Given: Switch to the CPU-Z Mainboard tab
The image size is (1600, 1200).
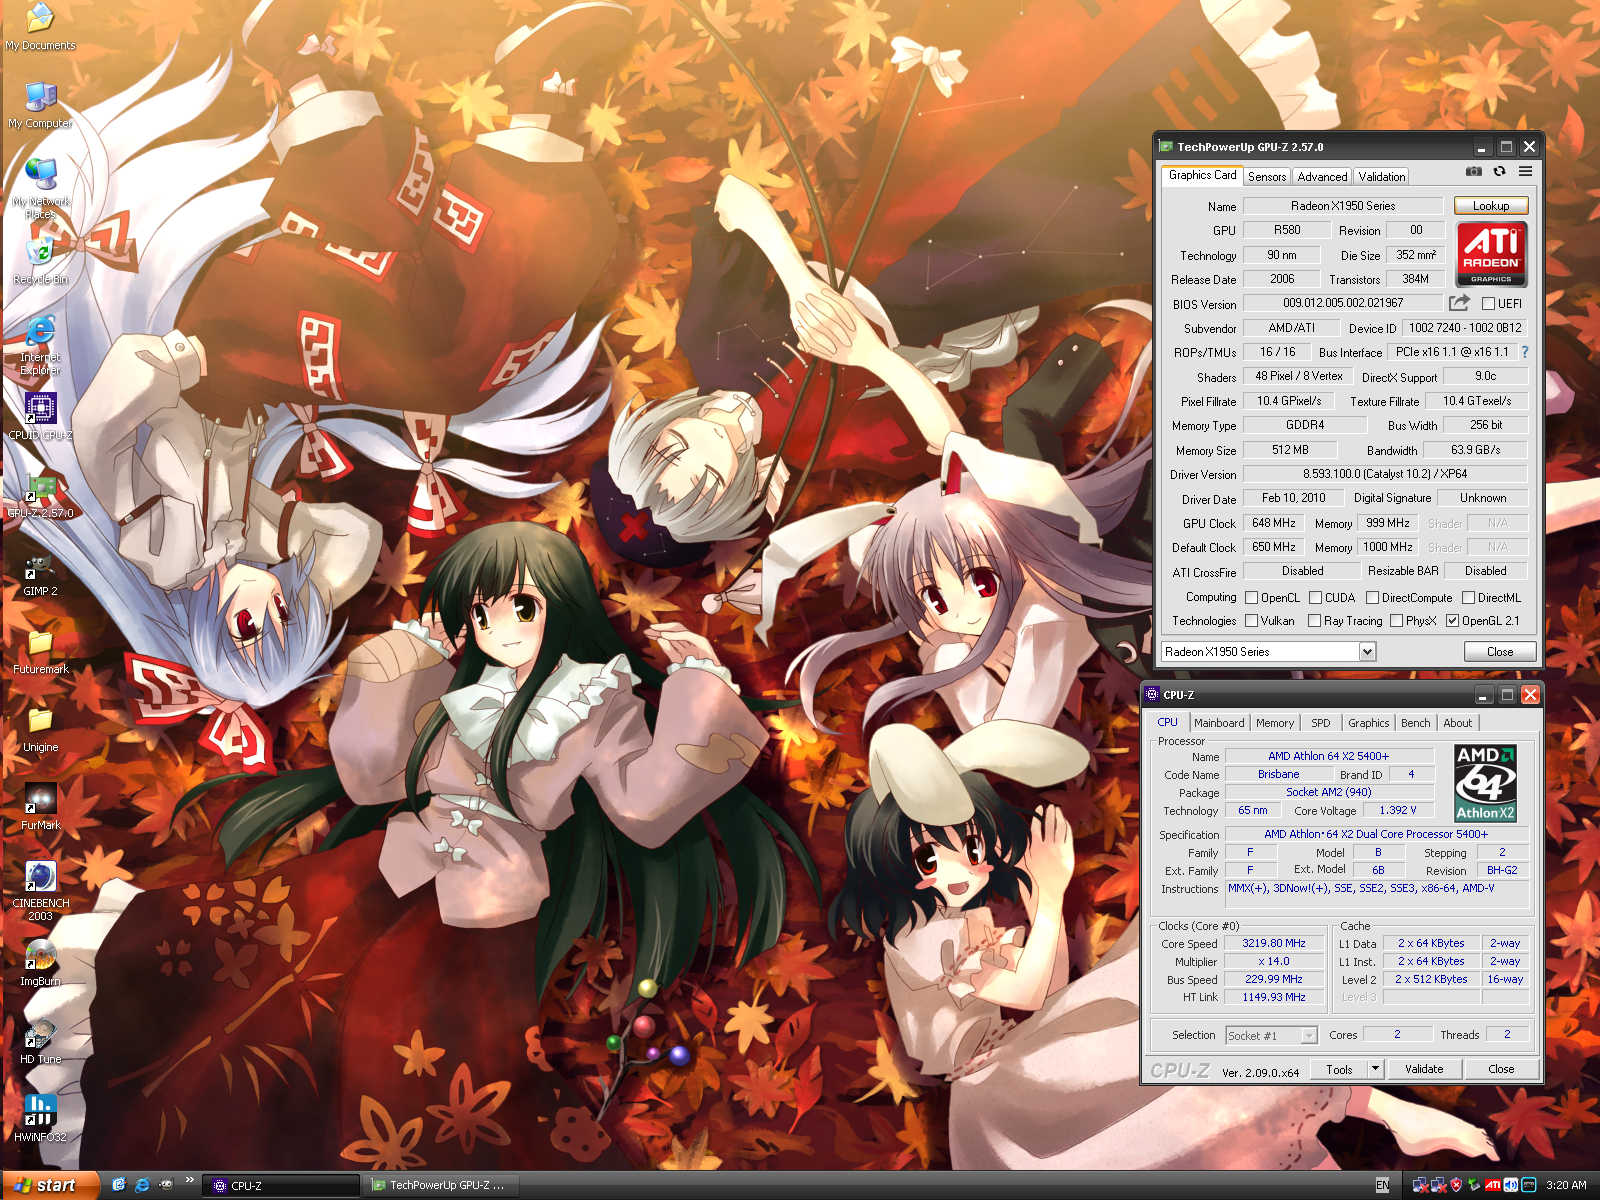Looking at the screenshot, I should (1219, 723).
